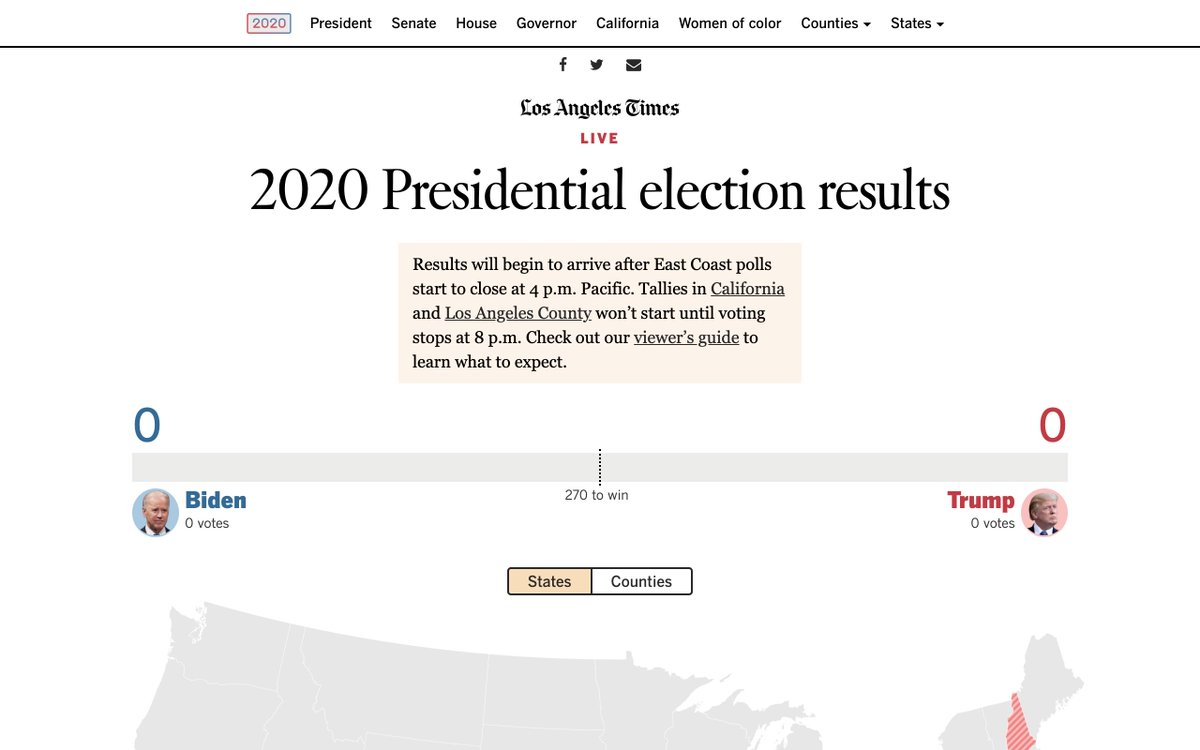Viewport: 1200px width, 750px height.
Task: Expand the States dropdown menu
Action: pyautogui.click(x=917, y=23)
